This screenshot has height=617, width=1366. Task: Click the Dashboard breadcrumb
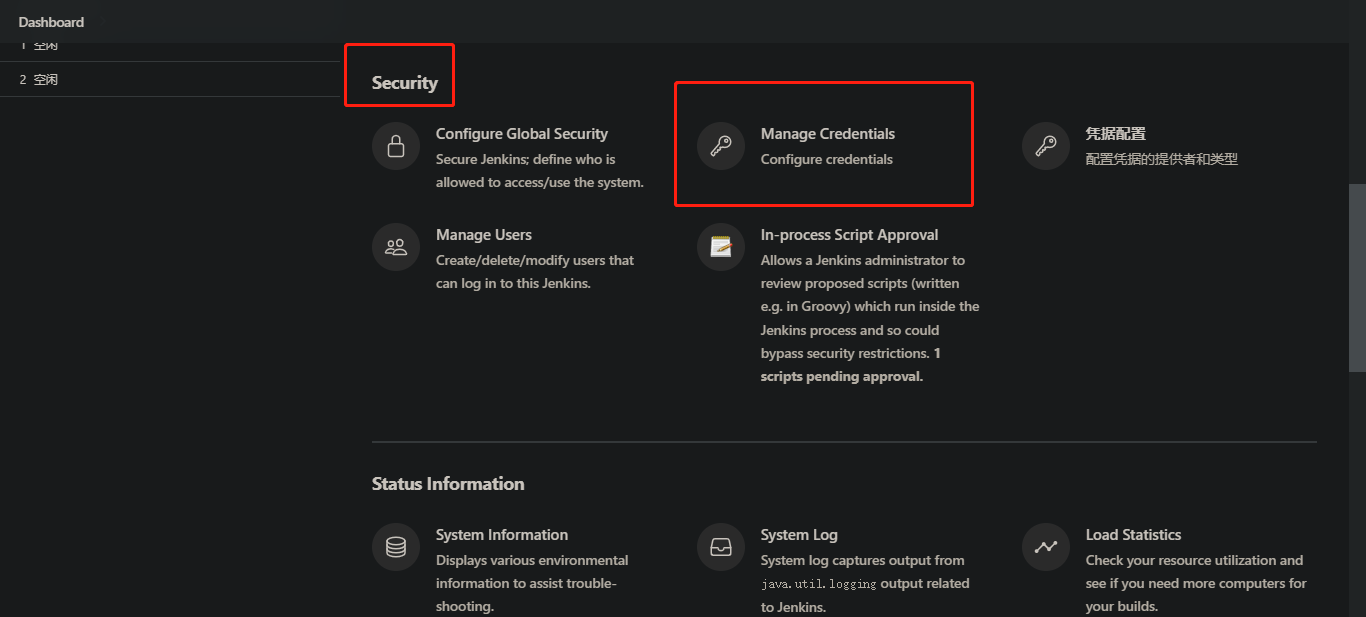(51, 22)
